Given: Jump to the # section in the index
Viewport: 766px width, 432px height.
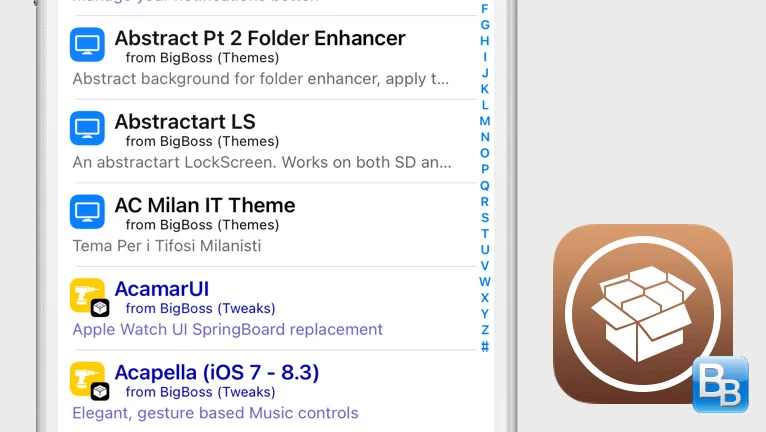Looking at the screenshot, I should click(485, 346).
